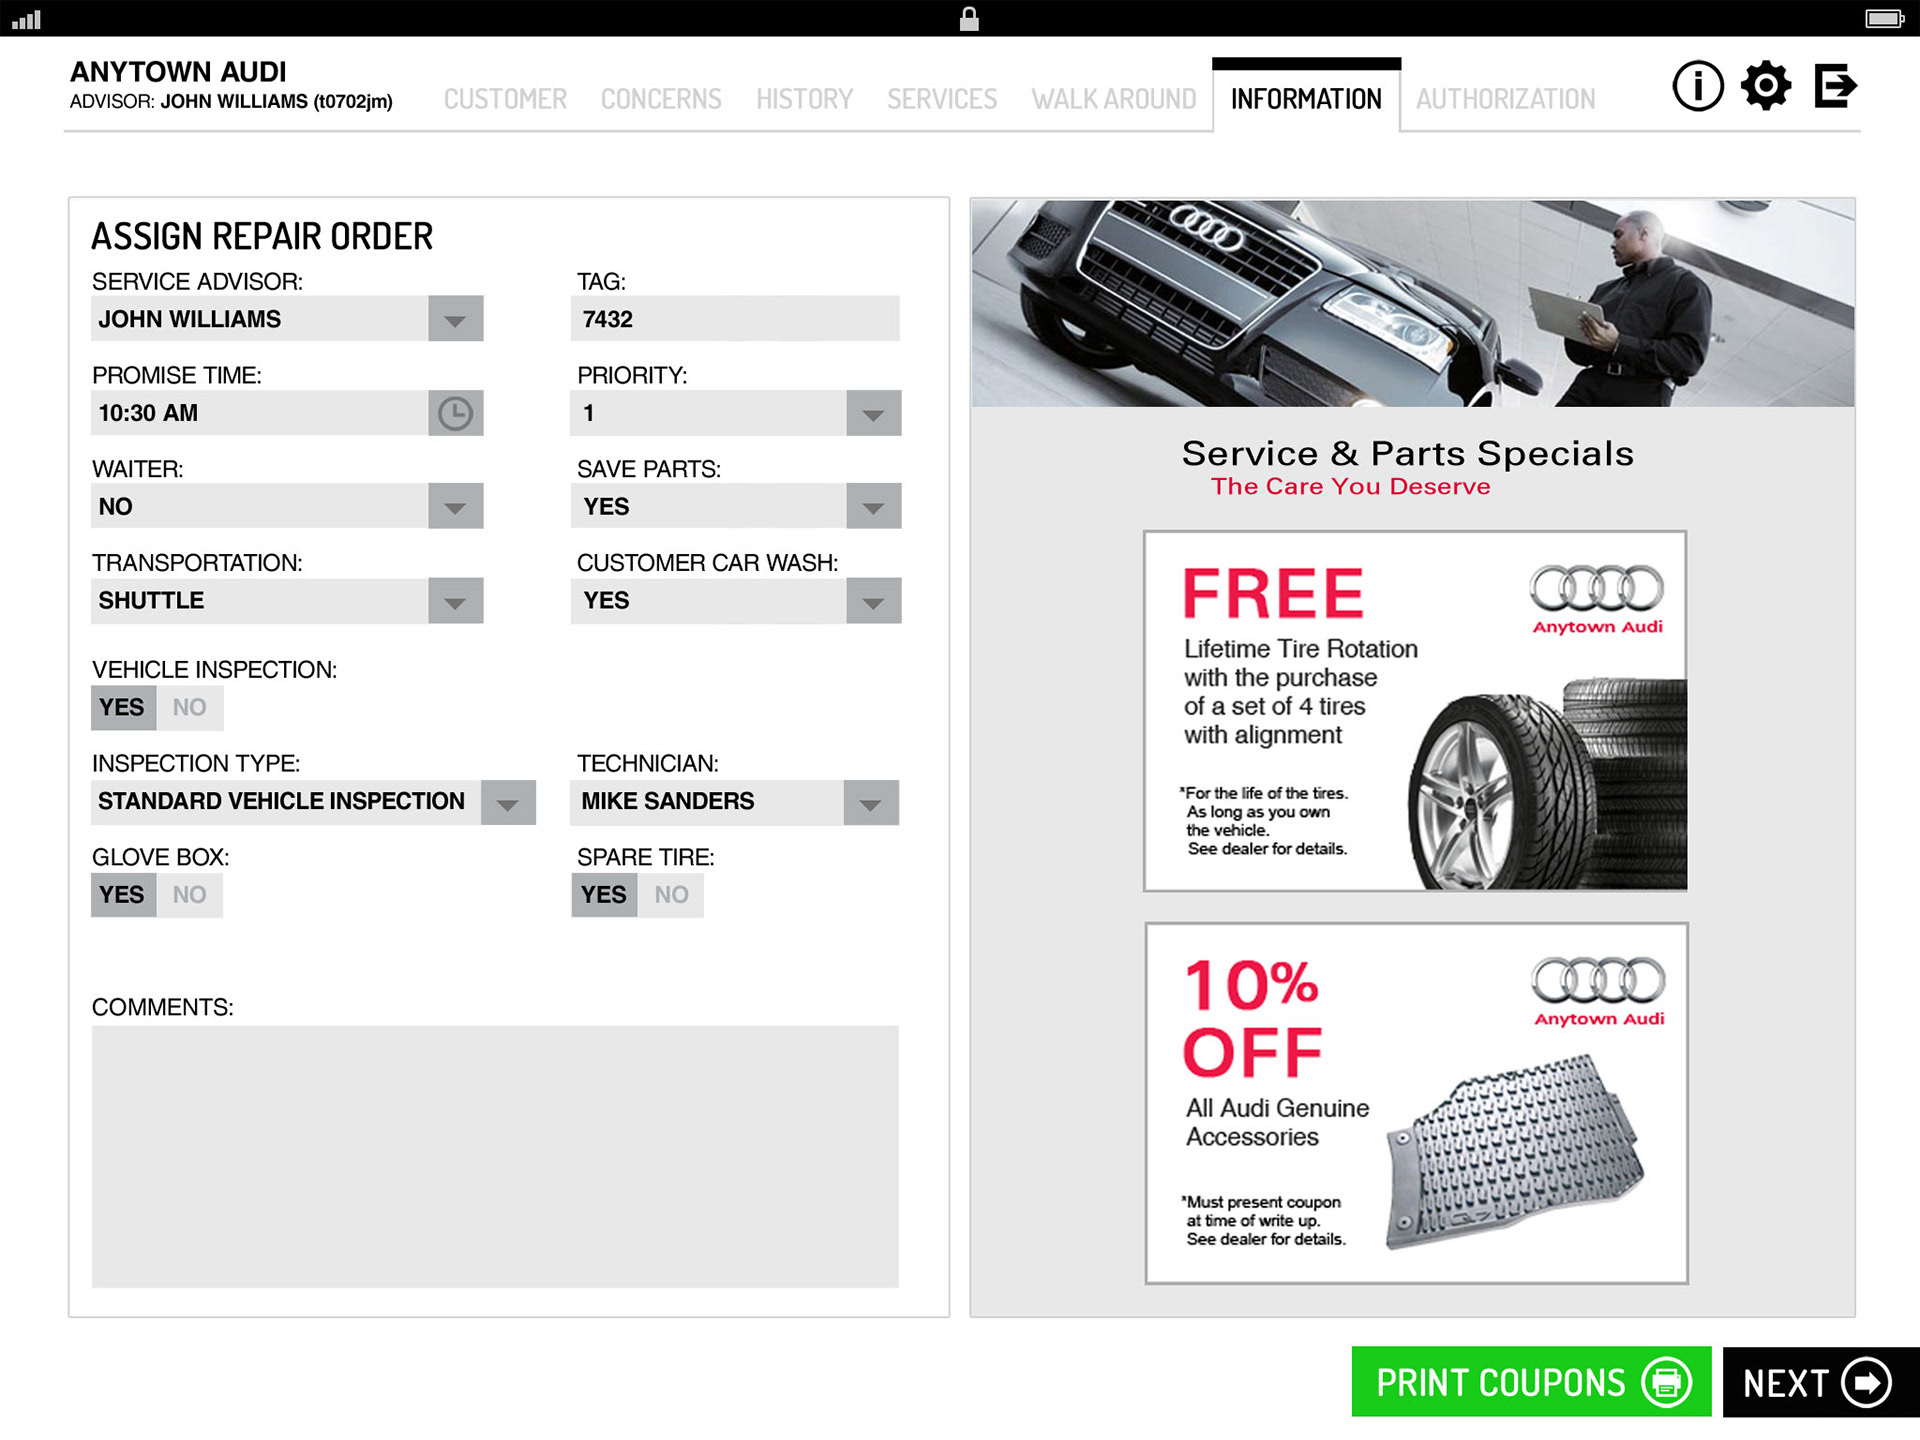Click the Assign Repair Order heading

click(262, 237)
